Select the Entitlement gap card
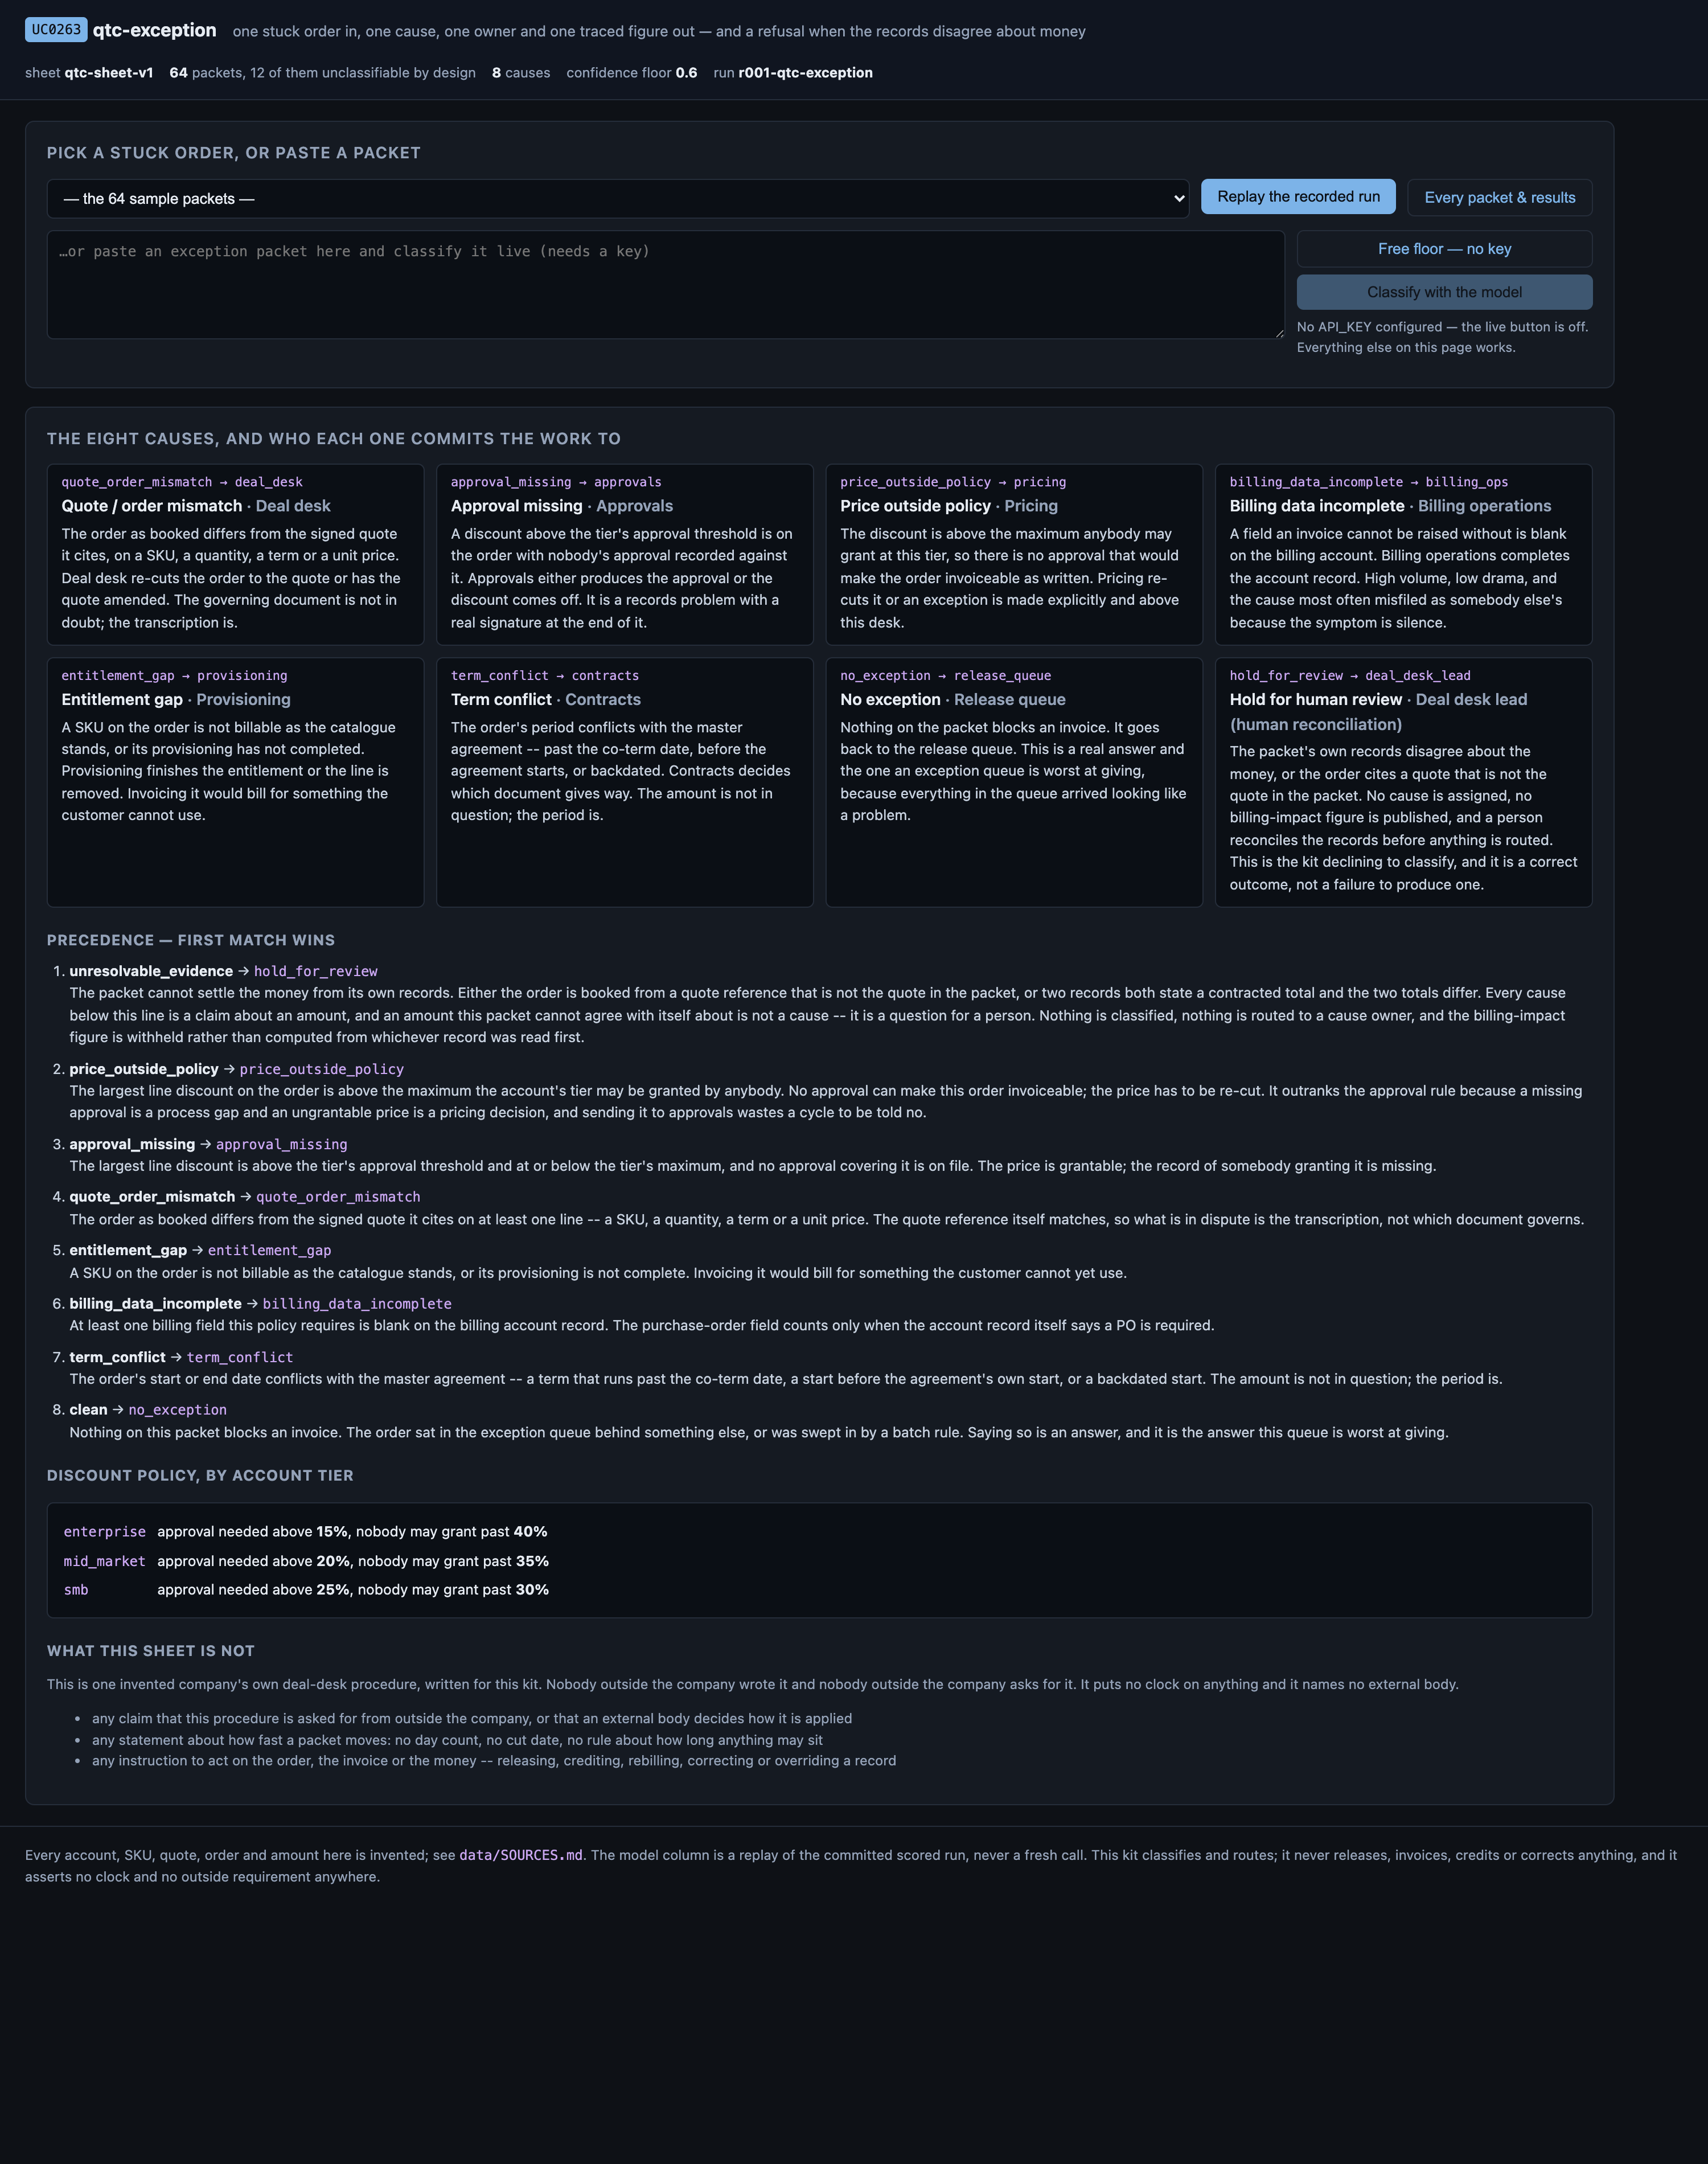This screenshot has width=1708, height=2164. click(x=235, y=782)
